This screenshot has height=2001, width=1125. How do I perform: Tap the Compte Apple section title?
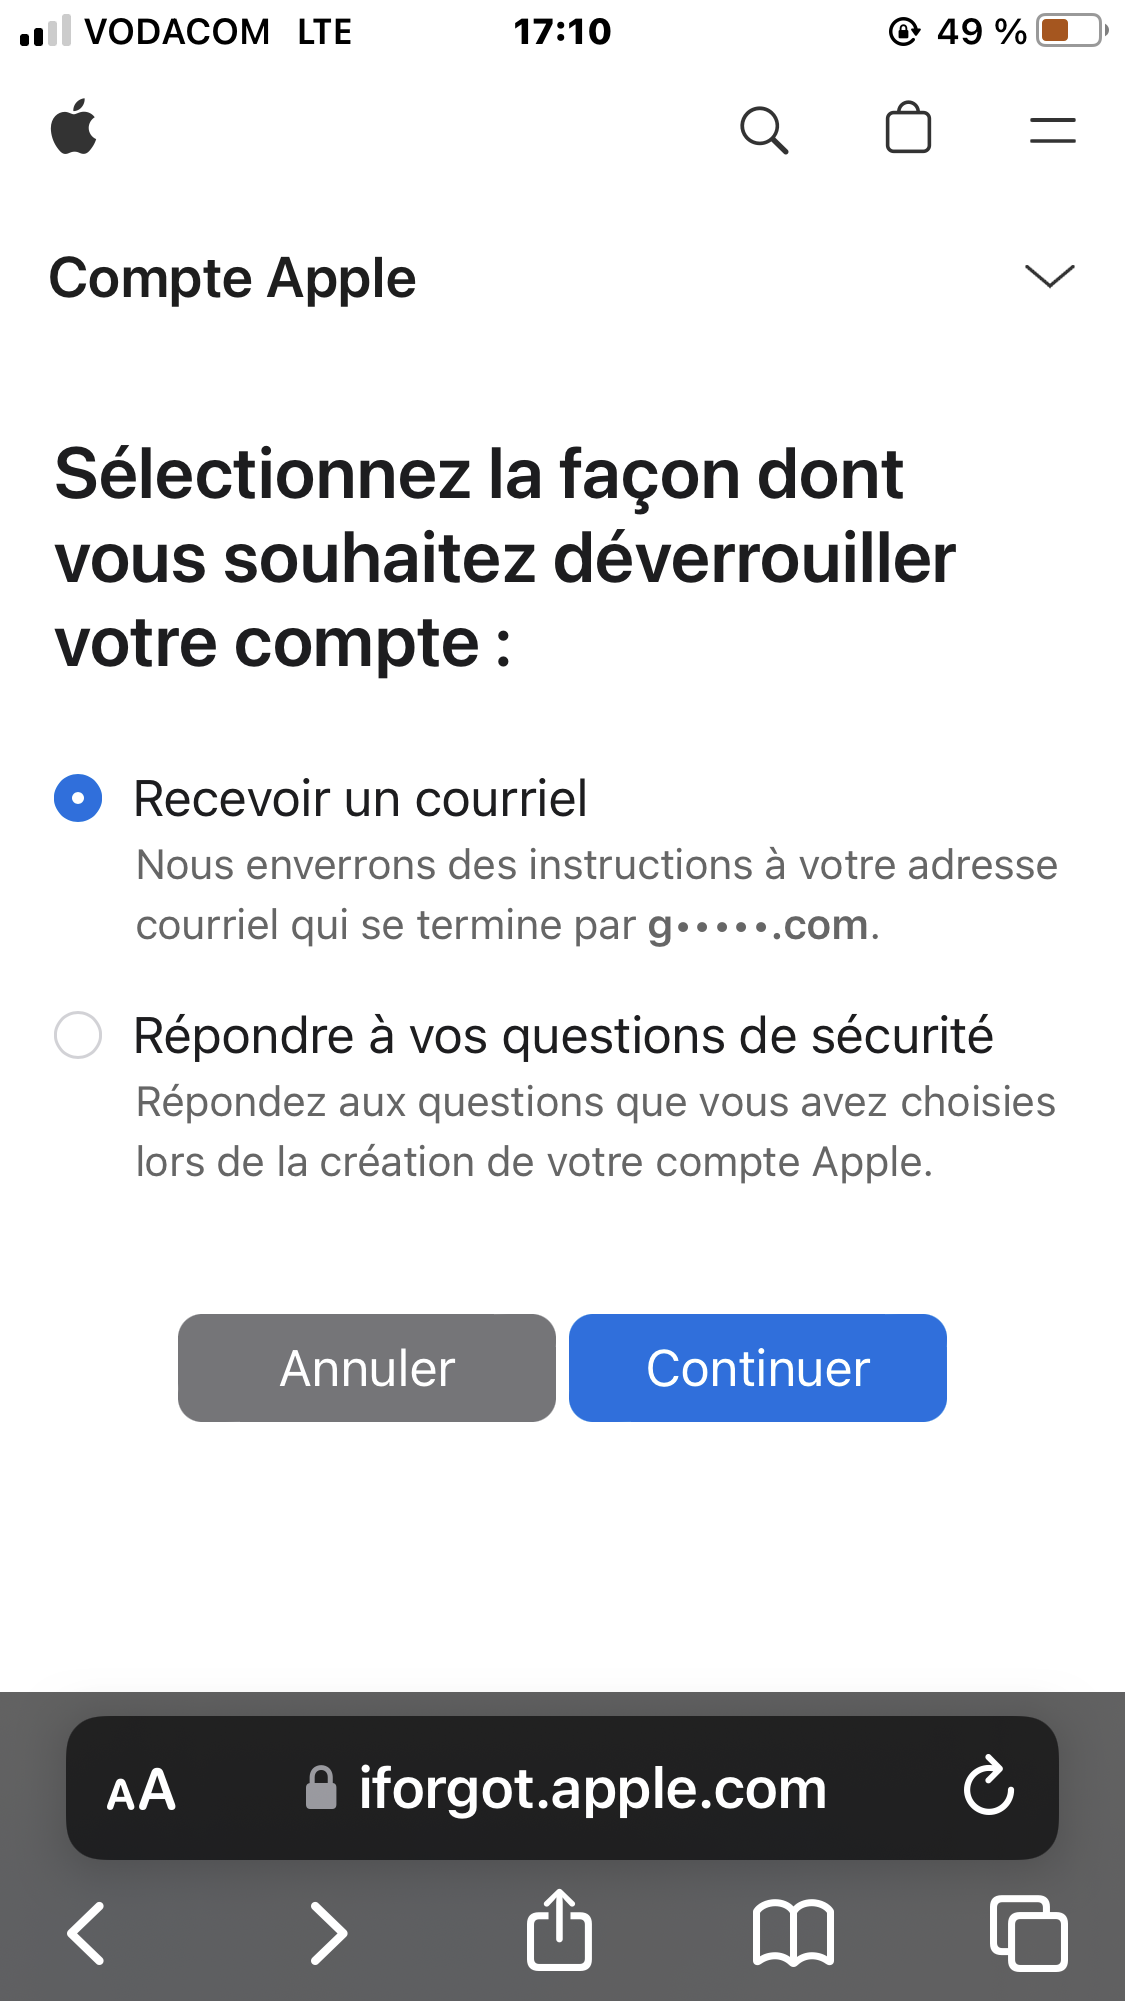[x=232, y=278]
